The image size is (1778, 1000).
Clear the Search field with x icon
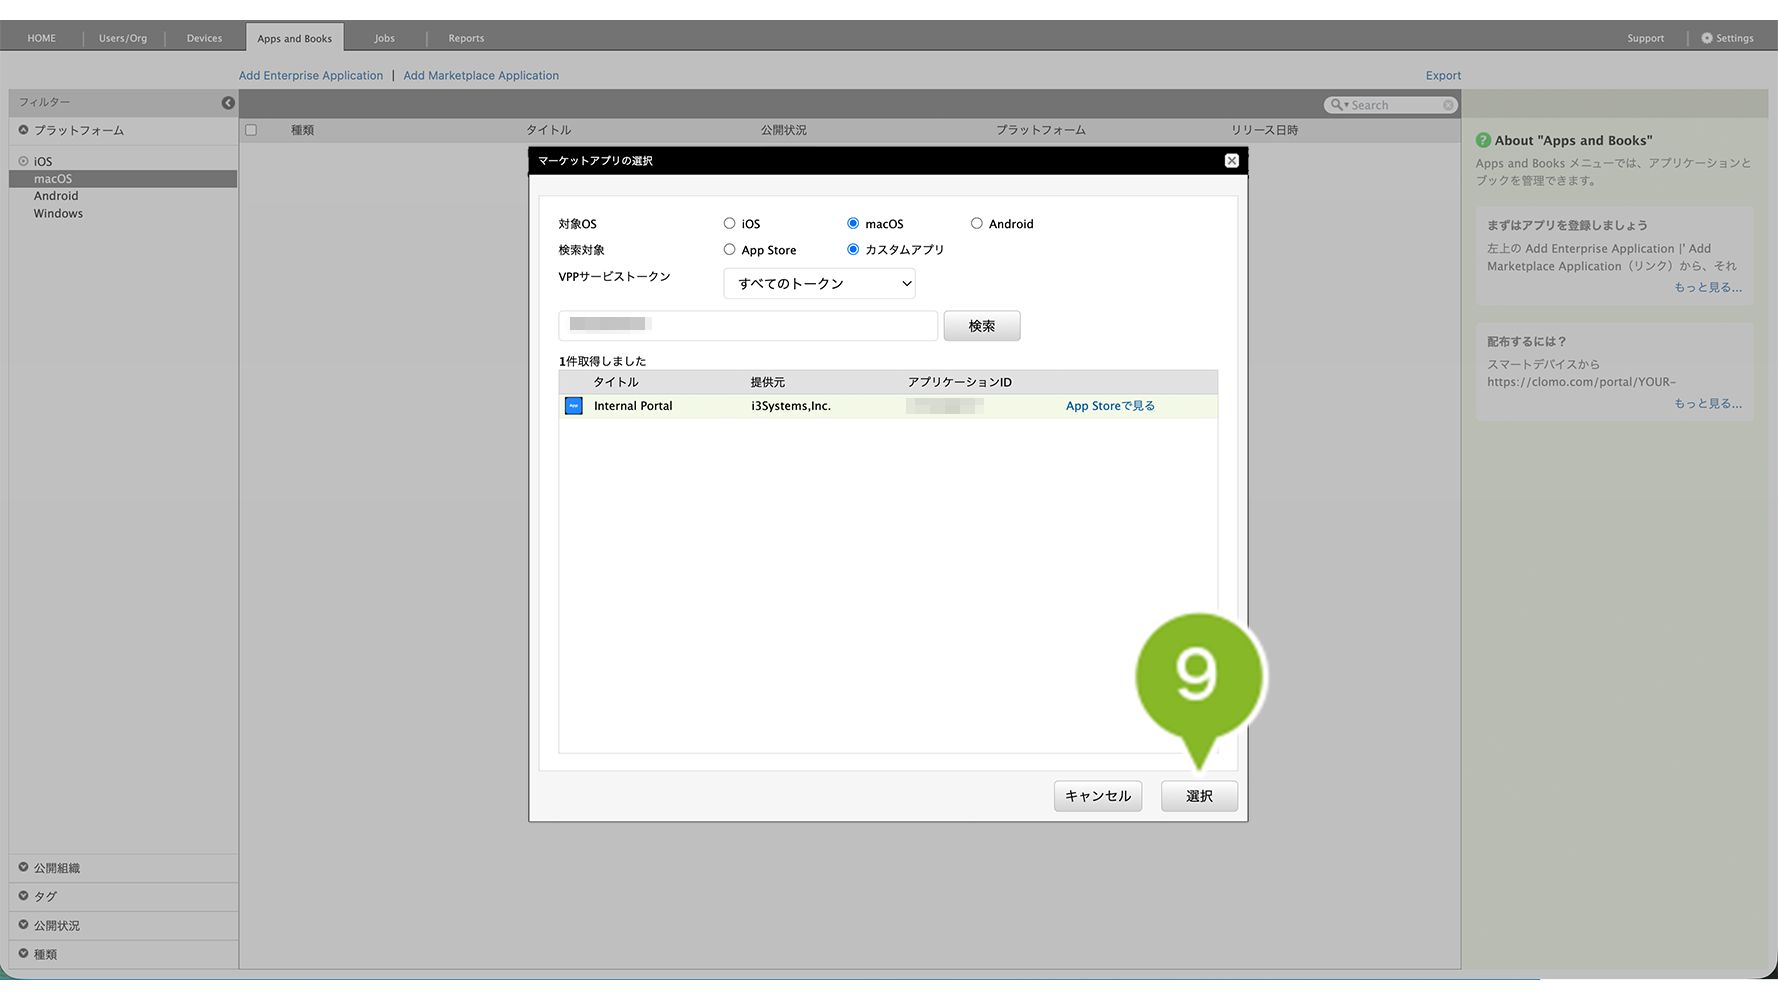click(1448, 105)
